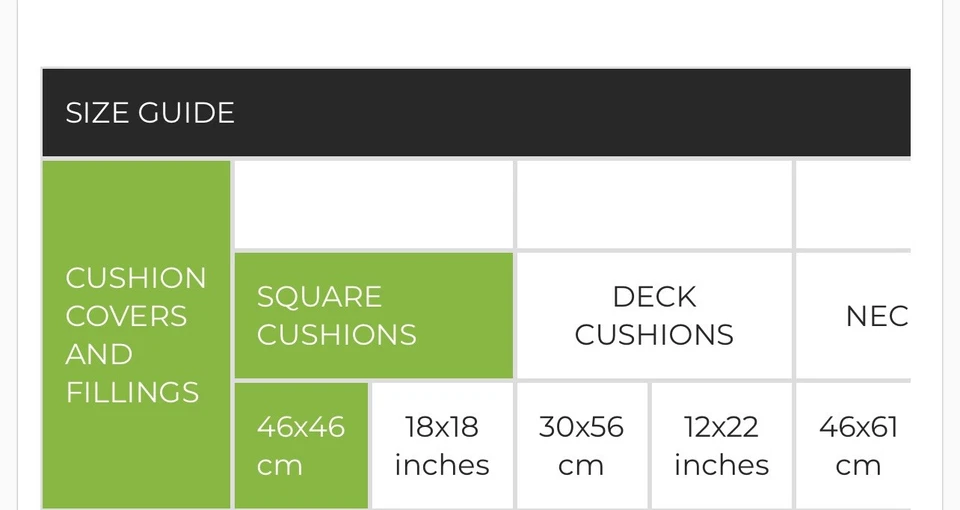The width and height of the screenshot is (960, 510).
Task: Click the blank cell above NEC heading
Action: pos(853,204)
